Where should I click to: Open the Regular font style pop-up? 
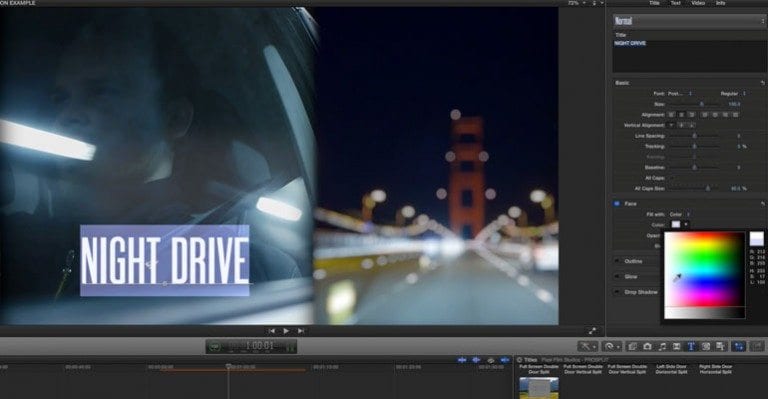(733, 94)
